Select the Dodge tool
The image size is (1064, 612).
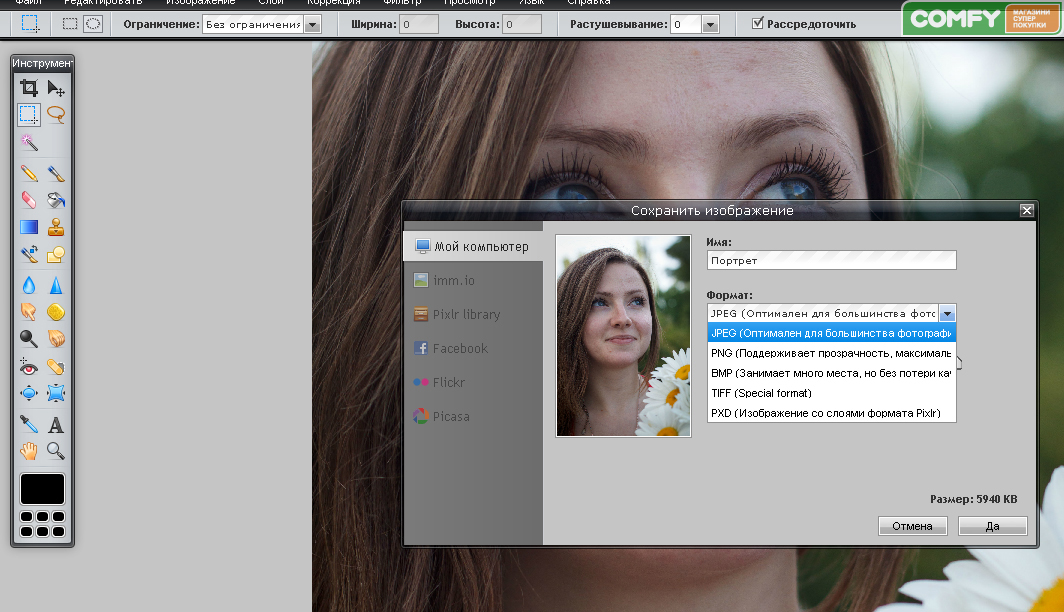click(28, 338)
